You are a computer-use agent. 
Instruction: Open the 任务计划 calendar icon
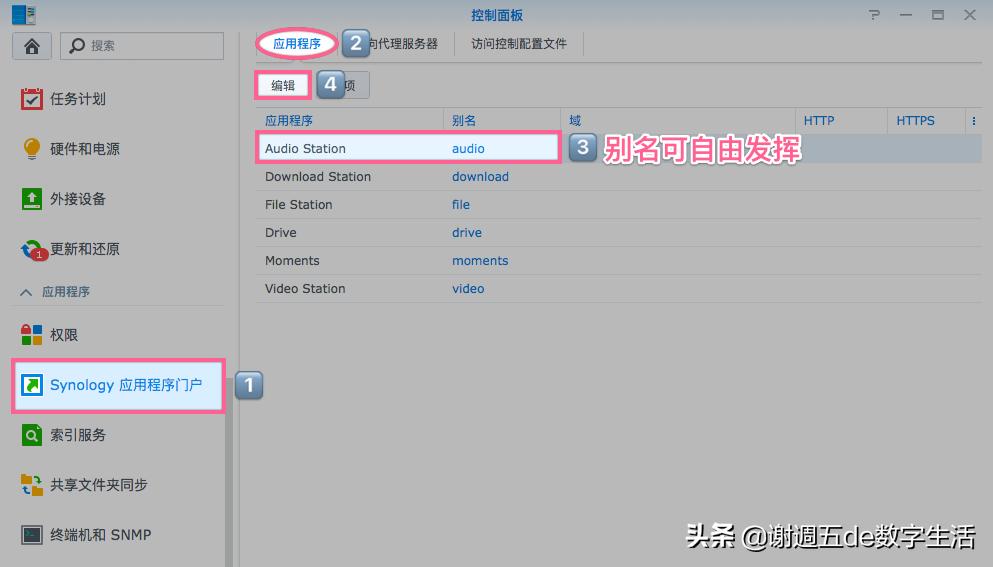coord(32,99)
